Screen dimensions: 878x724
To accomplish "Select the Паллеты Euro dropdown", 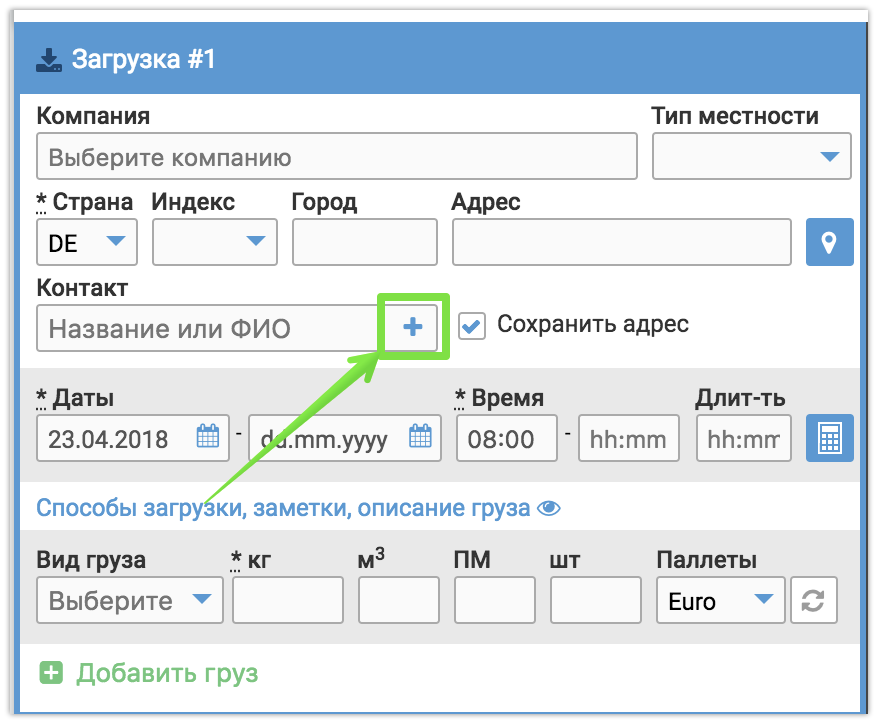I will click(720, 600).
